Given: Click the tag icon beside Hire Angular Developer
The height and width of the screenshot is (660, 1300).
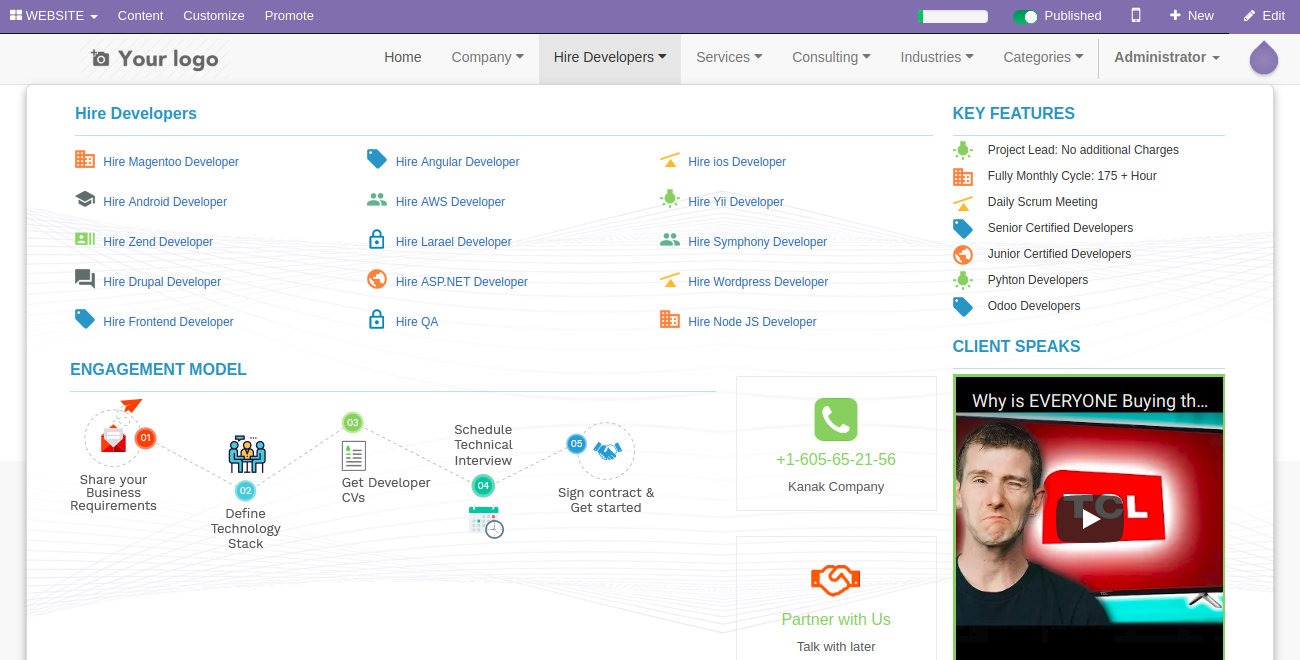Looking at the screenshot, I should [377, 159].
